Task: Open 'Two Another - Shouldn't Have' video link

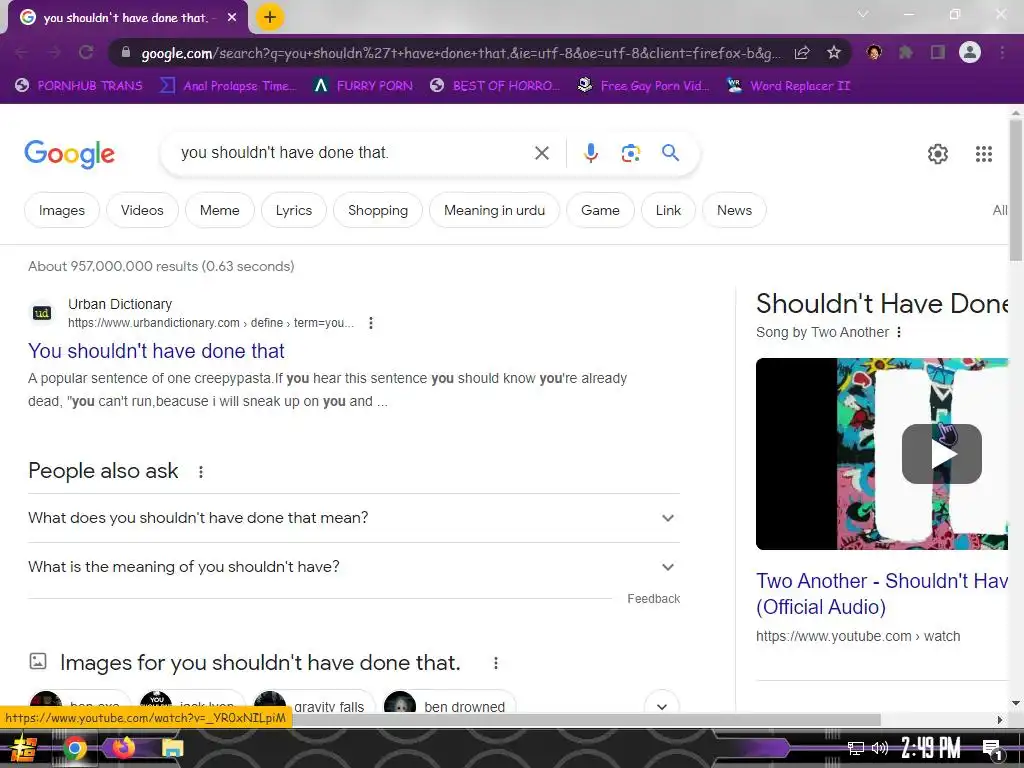Action: [882, 594]
